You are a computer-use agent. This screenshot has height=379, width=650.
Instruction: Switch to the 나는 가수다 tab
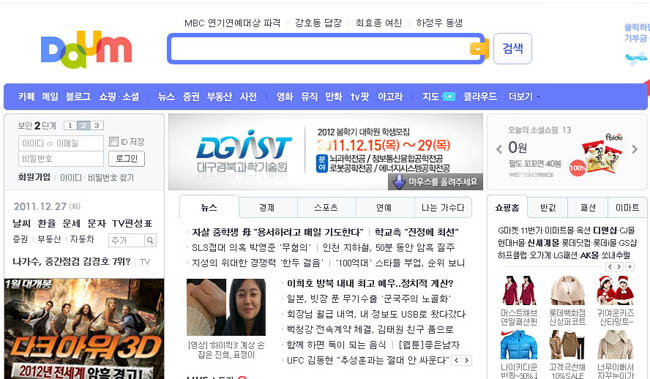(443, 207)
